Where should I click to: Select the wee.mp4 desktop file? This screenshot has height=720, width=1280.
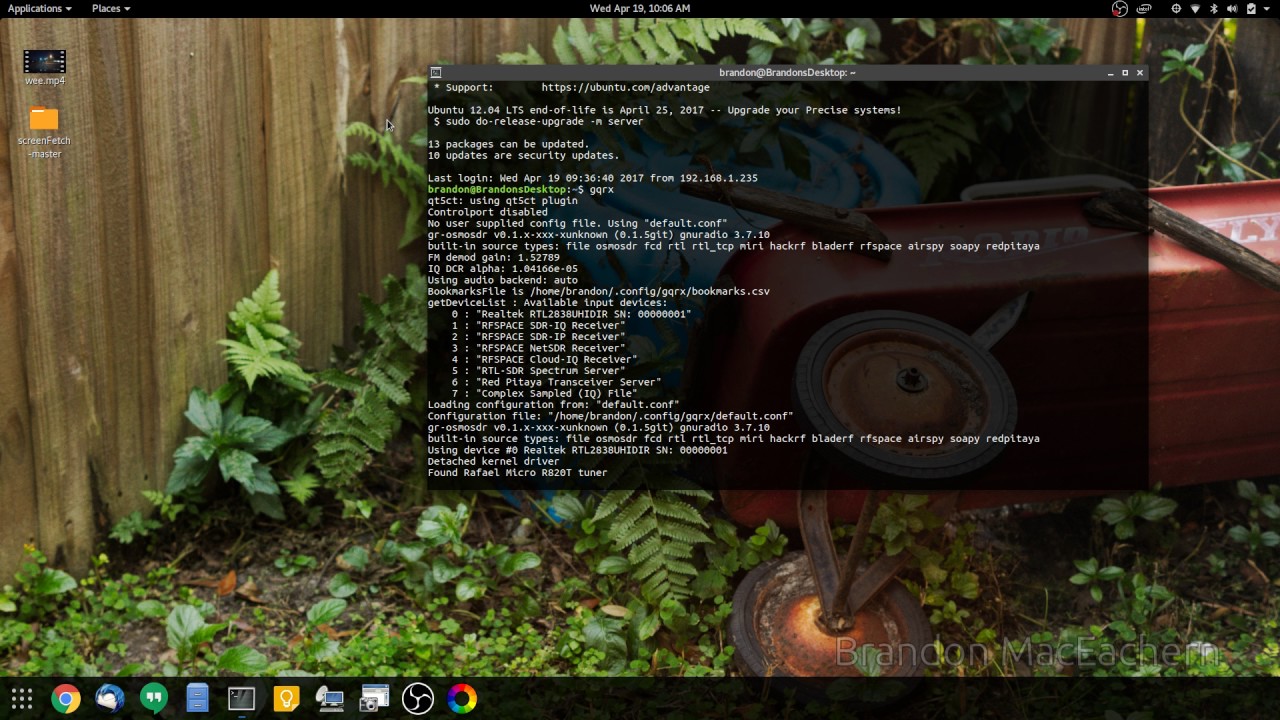[x=45, y=68]
